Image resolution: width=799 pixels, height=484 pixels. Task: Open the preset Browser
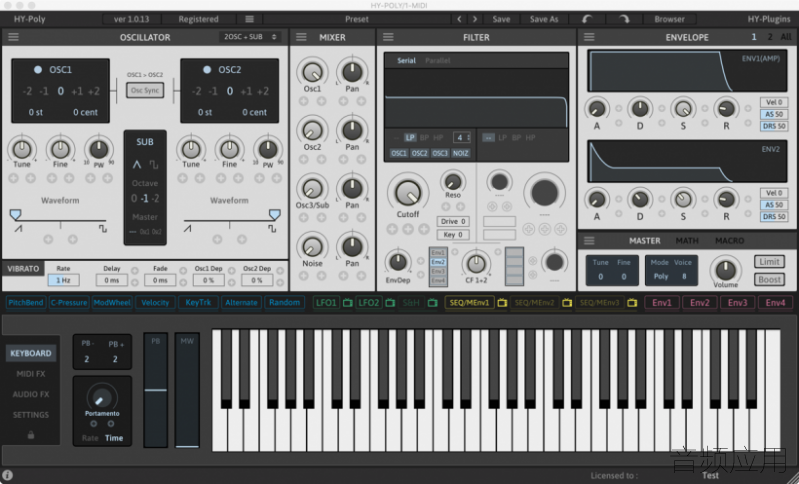click(x=669, y=19)
